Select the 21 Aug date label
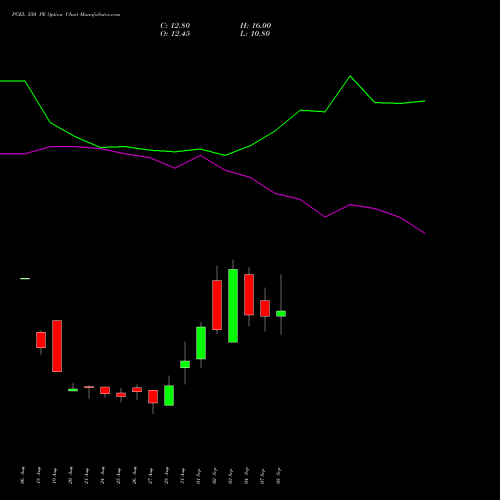Screen dimensions: 500x500 86,476
